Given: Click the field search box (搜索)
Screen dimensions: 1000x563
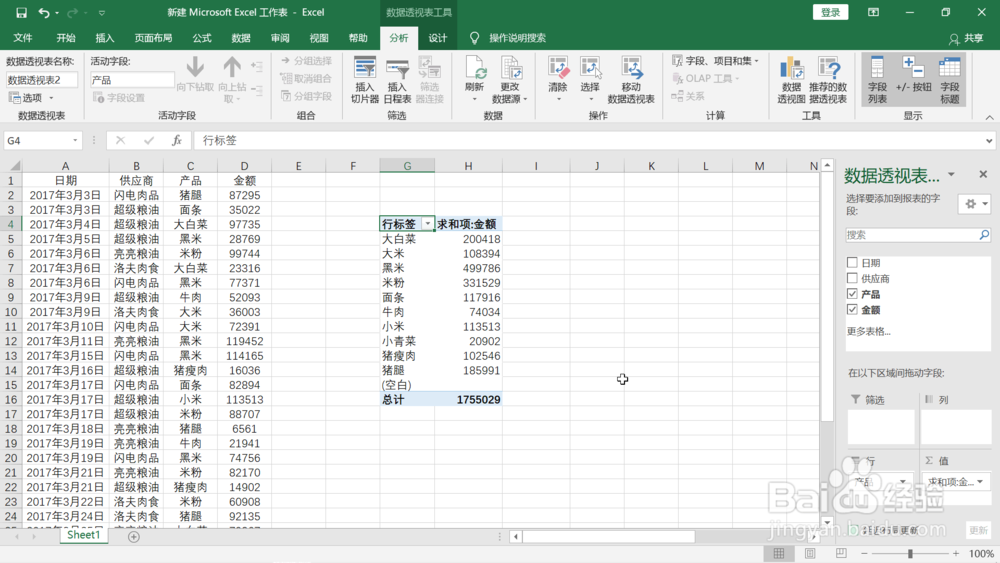Looking at the screenshot, I should (912, 235).
